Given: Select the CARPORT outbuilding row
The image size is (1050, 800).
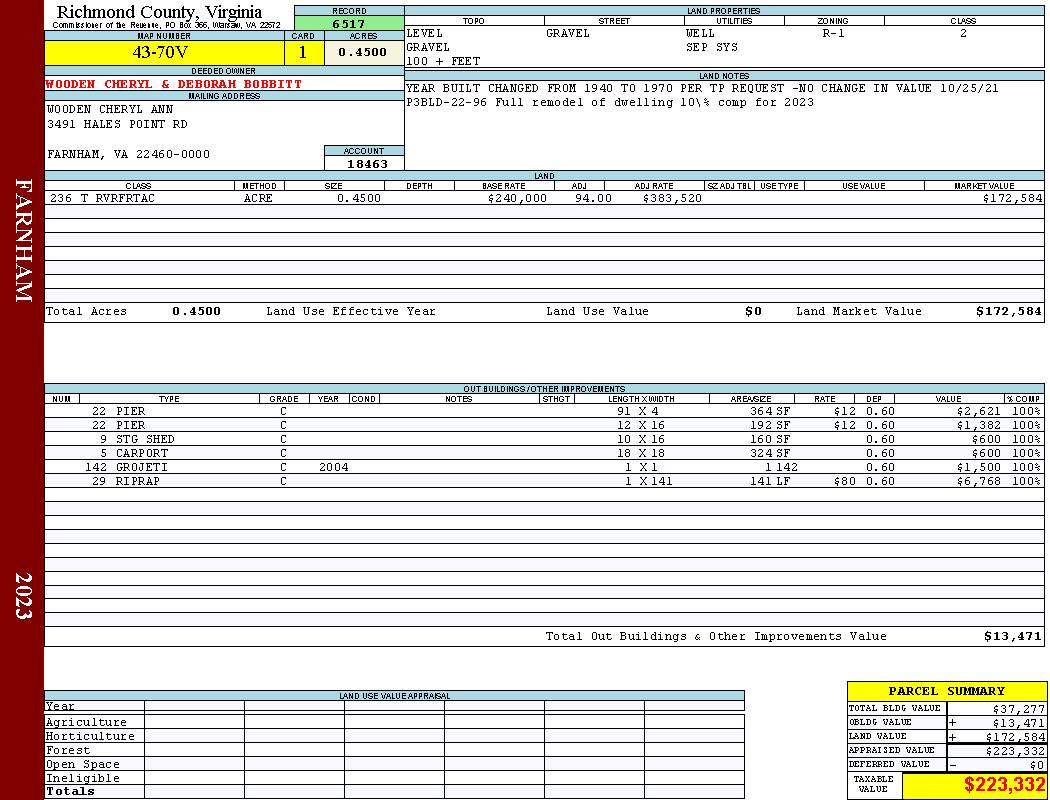Looking at the screenshot, I should [544, 454].
